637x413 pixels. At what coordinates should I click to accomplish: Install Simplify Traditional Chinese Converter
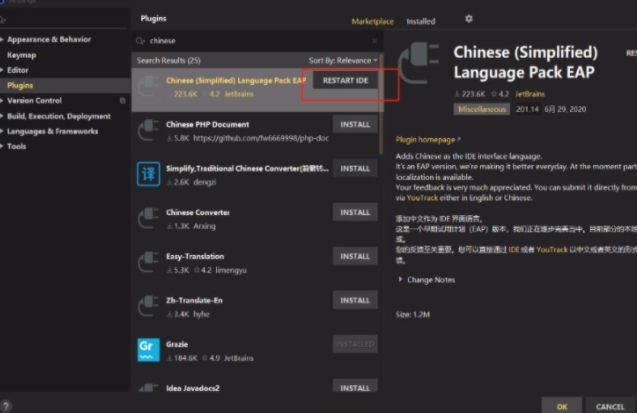pos(355,169)
